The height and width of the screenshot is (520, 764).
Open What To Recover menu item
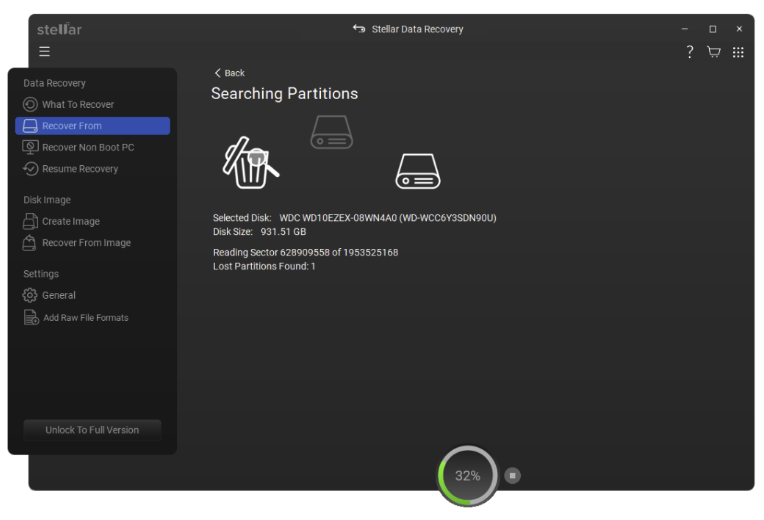(78, 104)
